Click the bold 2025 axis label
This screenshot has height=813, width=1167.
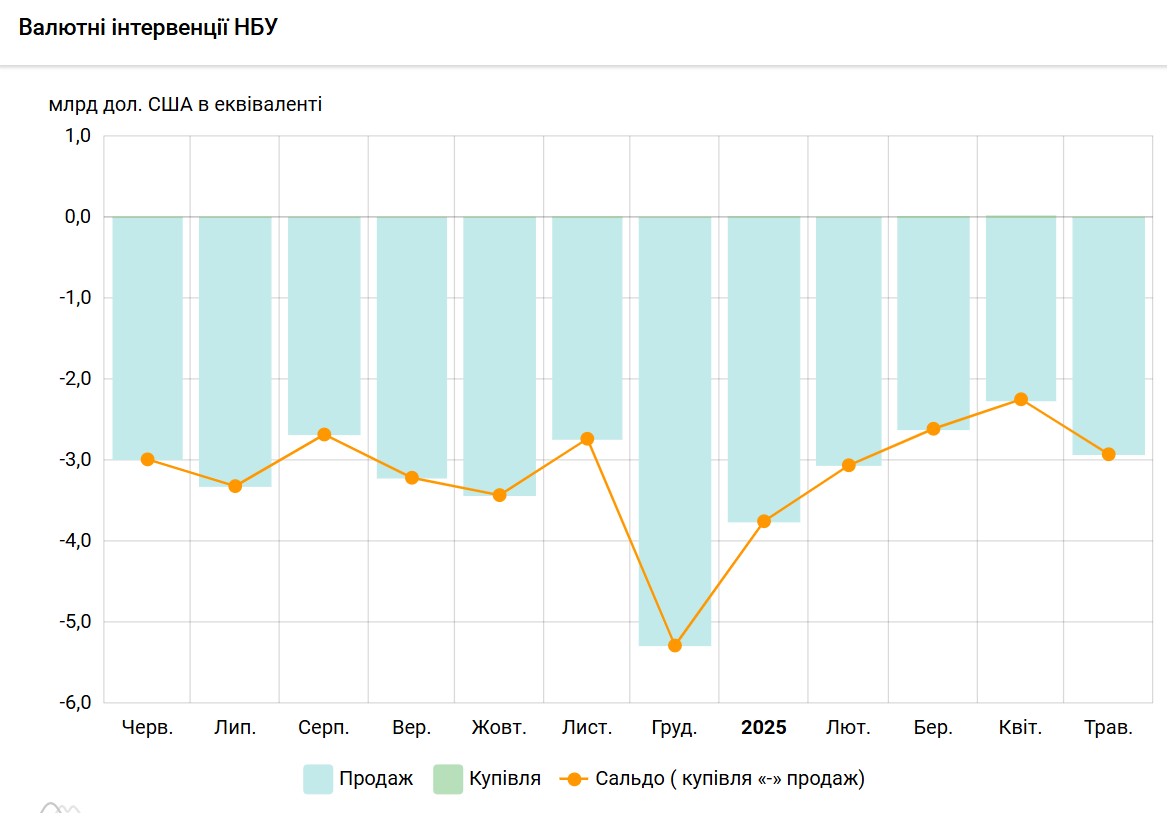764,728
